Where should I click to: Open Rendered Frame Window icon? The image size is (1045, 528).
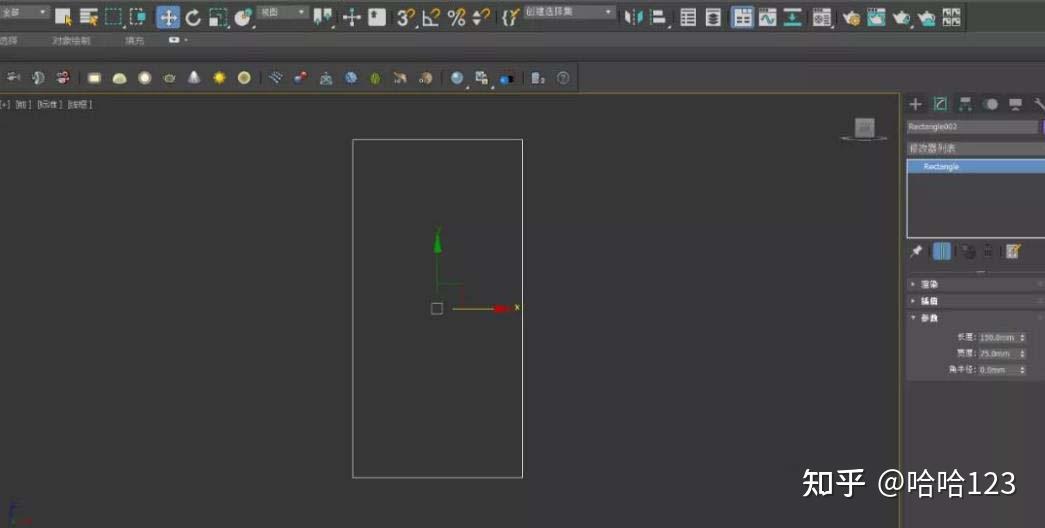coord(876,17)
